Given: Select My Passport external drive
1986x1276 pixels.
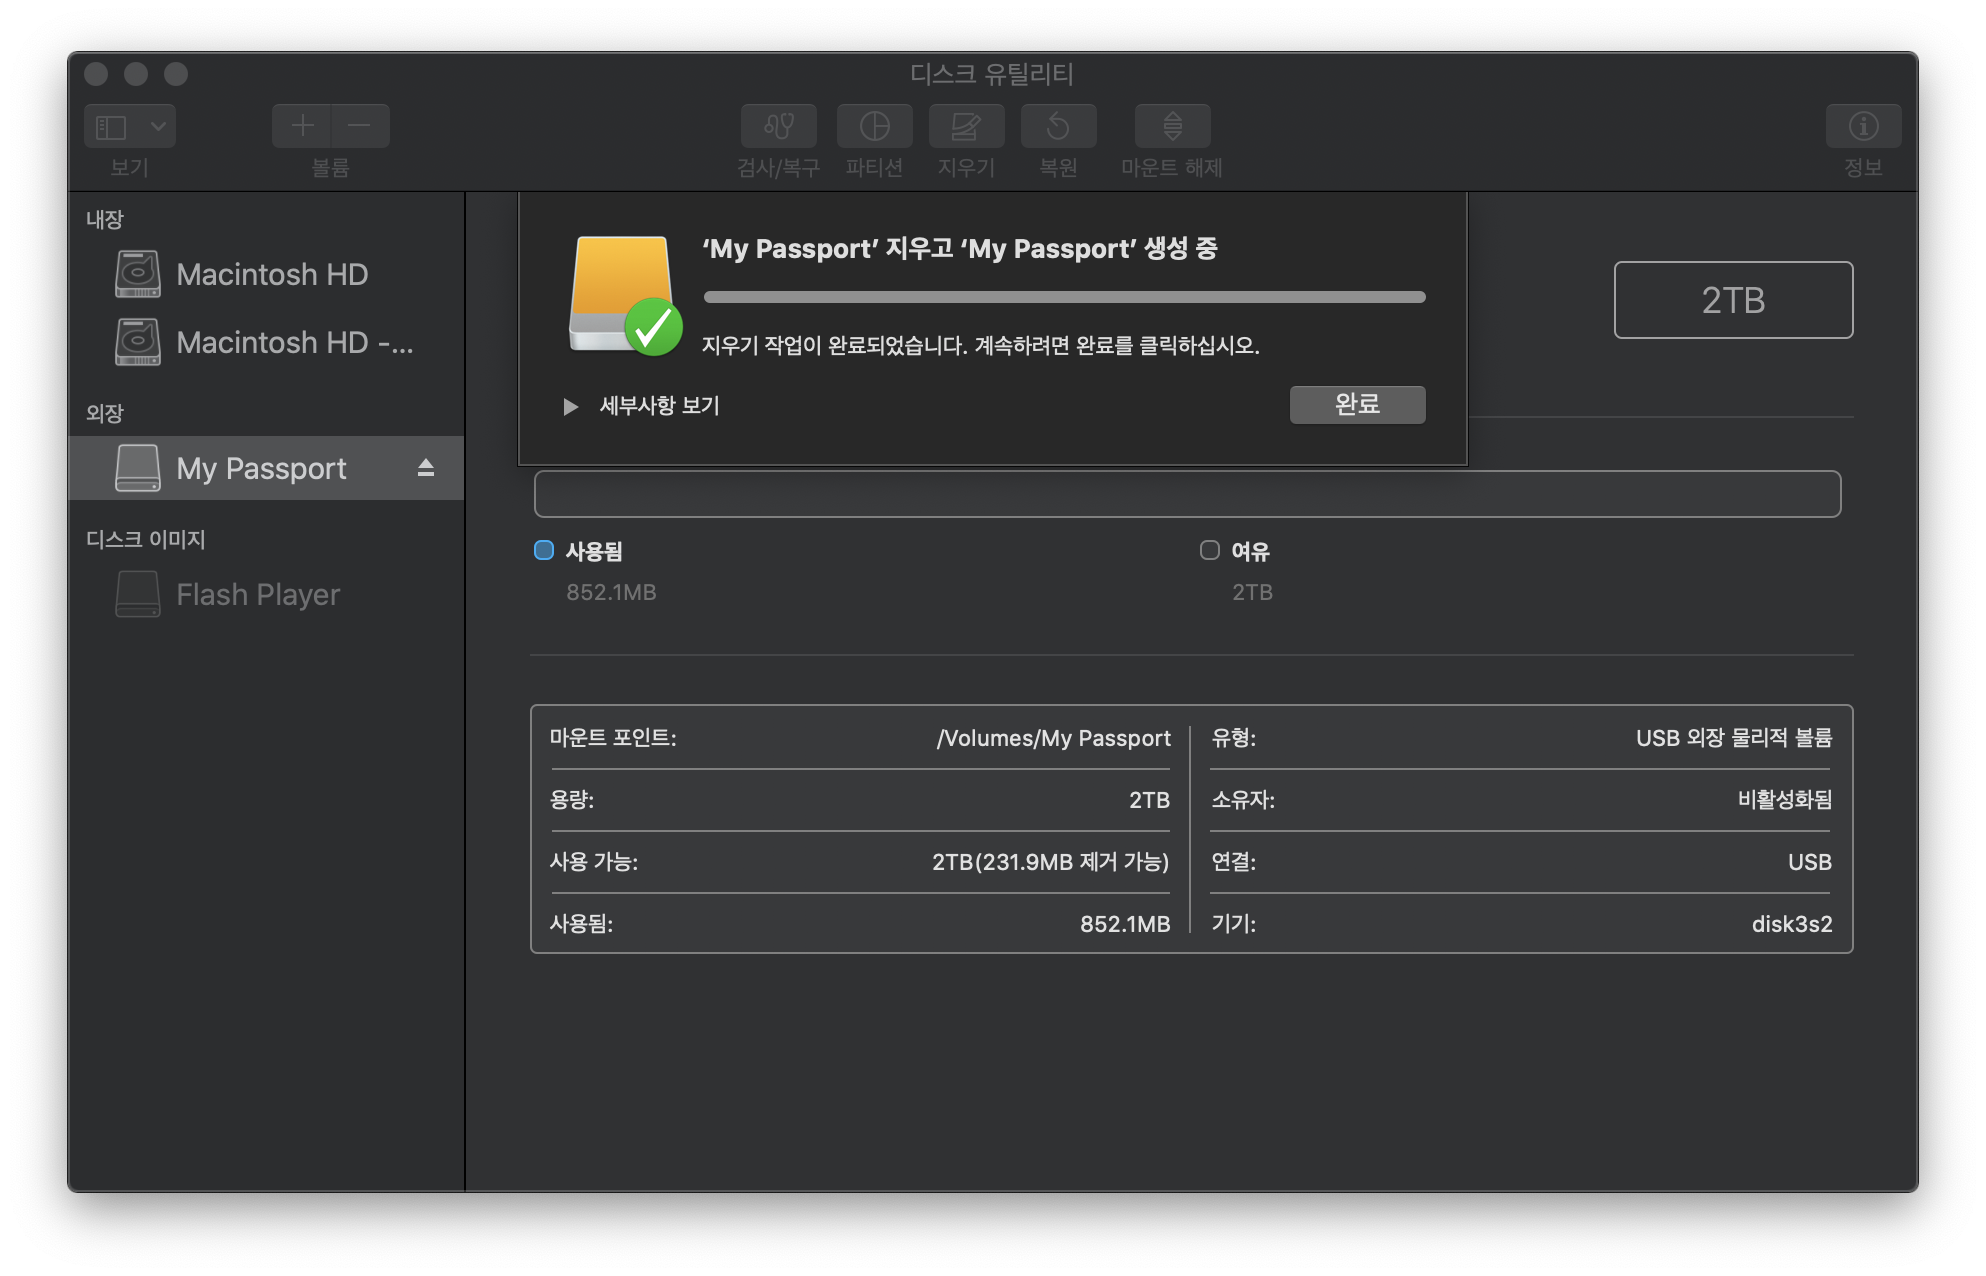Looking at the screenshot, I should tap(260, 468).
